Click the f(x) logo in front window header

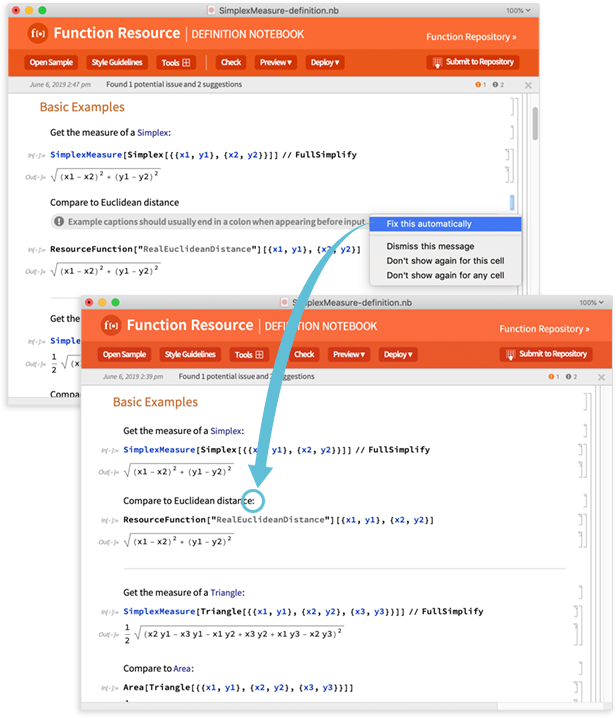pyautogui.click(x=111, y=326)
